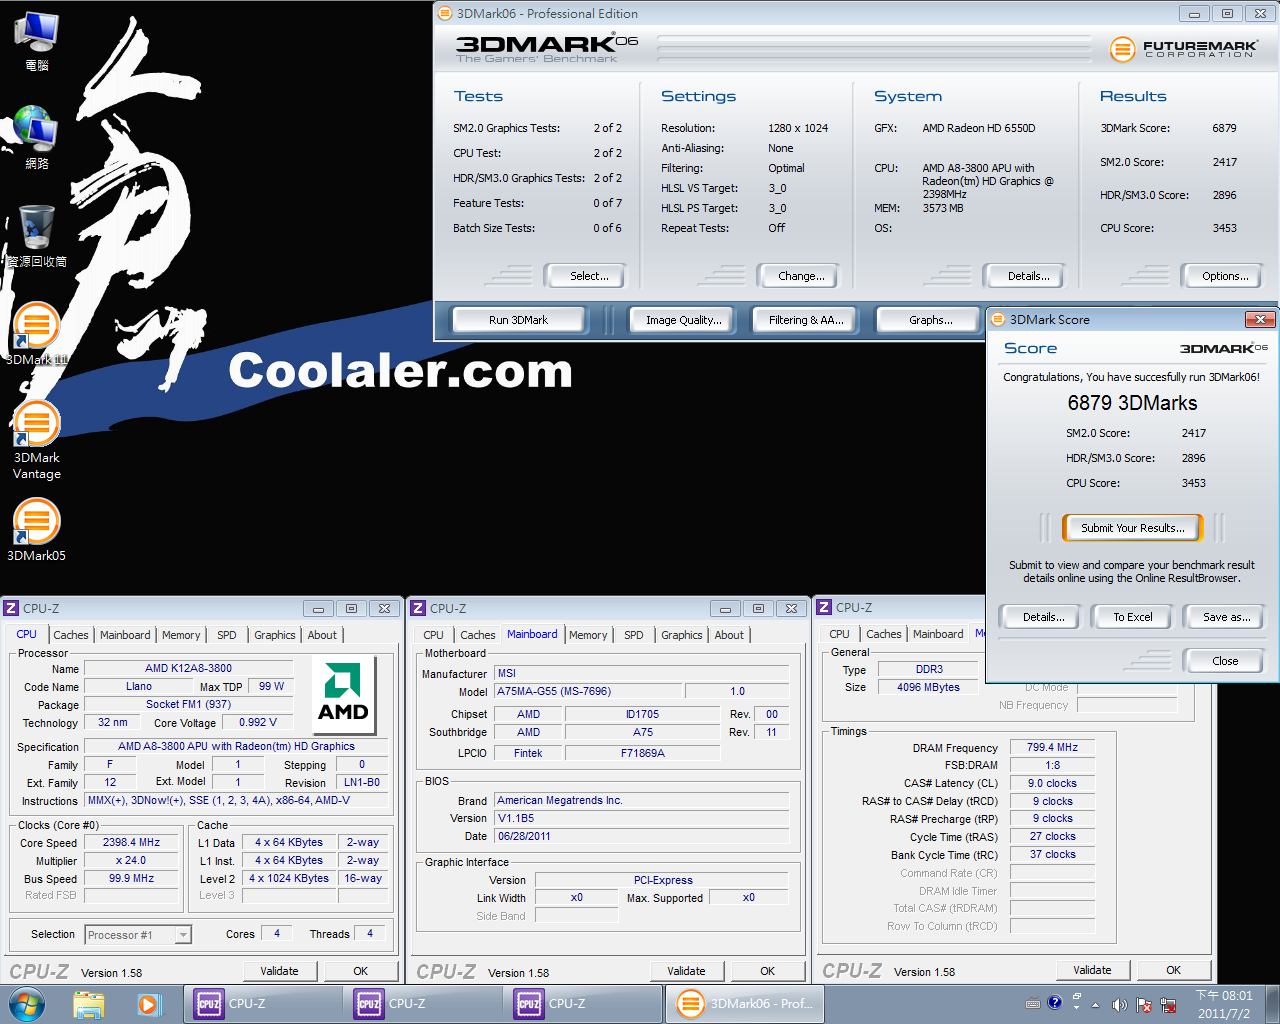Click the 6879 3DMarks score text
This screenshot has width=1280, height=1024.
click(x=1132, y=403)
